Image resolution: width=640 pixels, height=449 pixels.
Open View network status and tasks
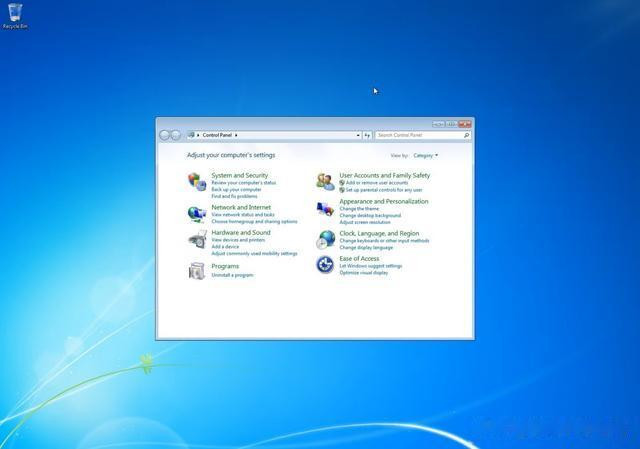[x=243, y=215]
